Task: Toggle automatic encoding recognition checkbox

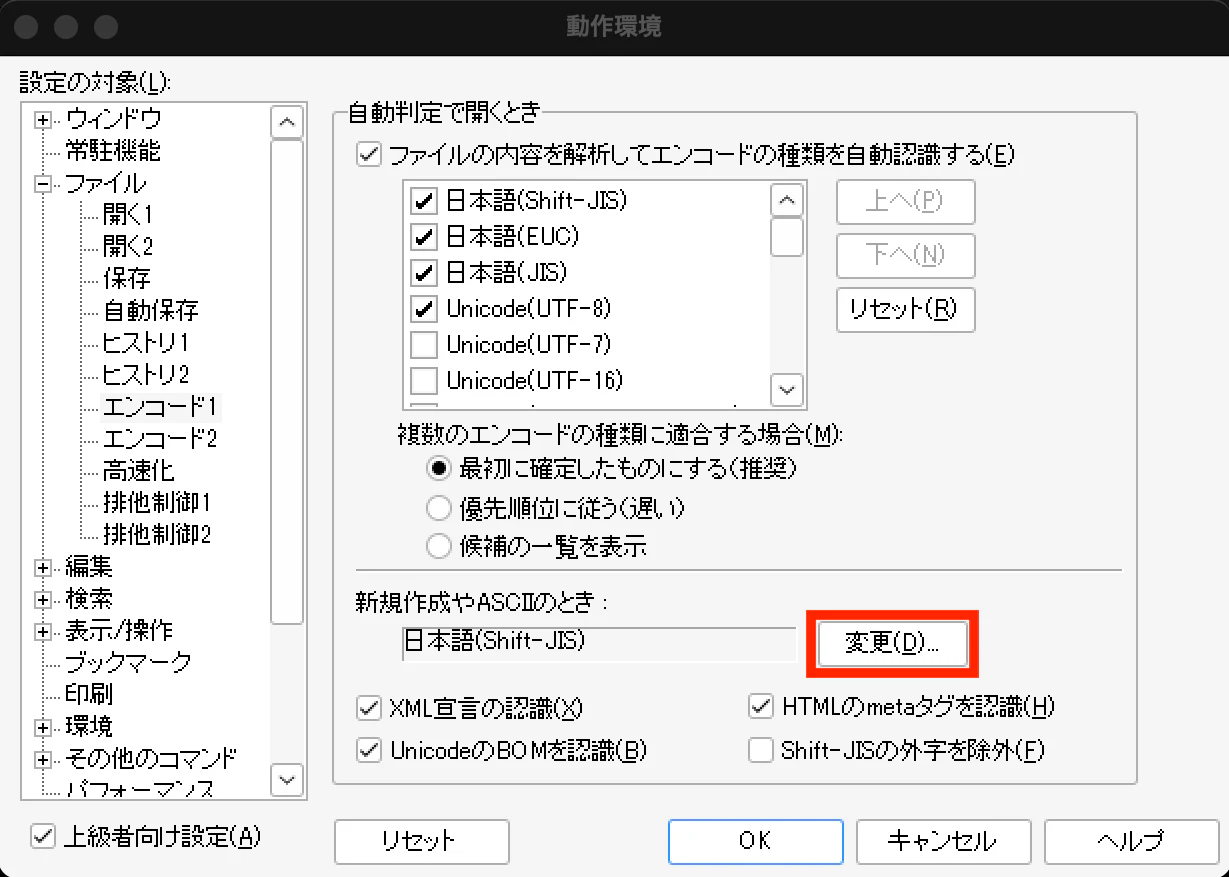Action: click(369, 155)
